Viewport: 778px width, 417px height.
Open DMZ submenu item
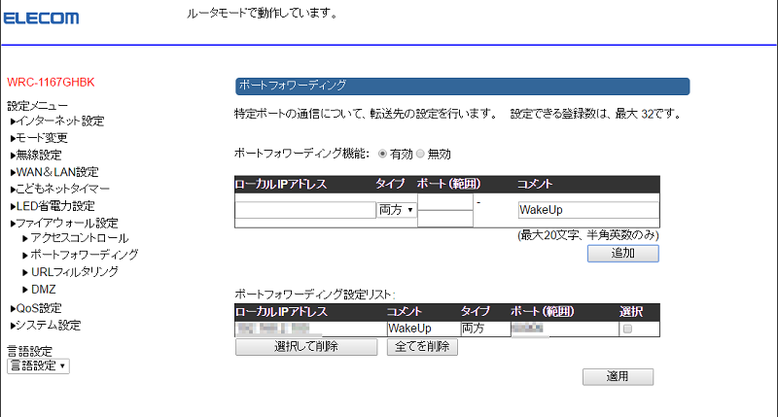[x=39, y=289]
